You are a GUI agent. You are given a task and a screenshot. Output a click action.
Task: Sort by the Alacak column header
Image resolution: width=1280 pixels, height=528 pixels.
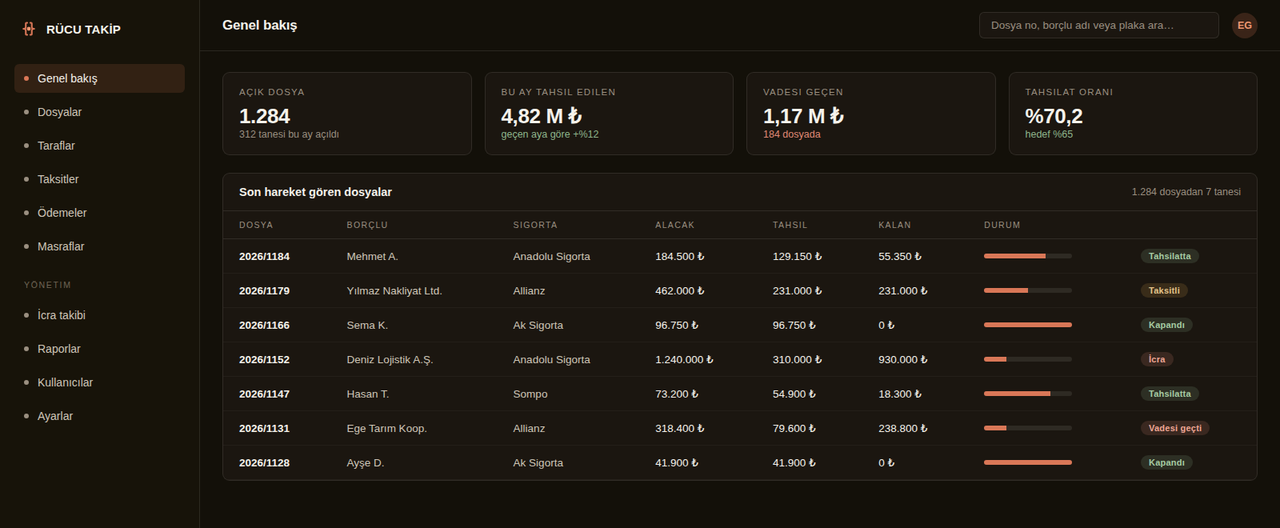(x=675, y=225)
